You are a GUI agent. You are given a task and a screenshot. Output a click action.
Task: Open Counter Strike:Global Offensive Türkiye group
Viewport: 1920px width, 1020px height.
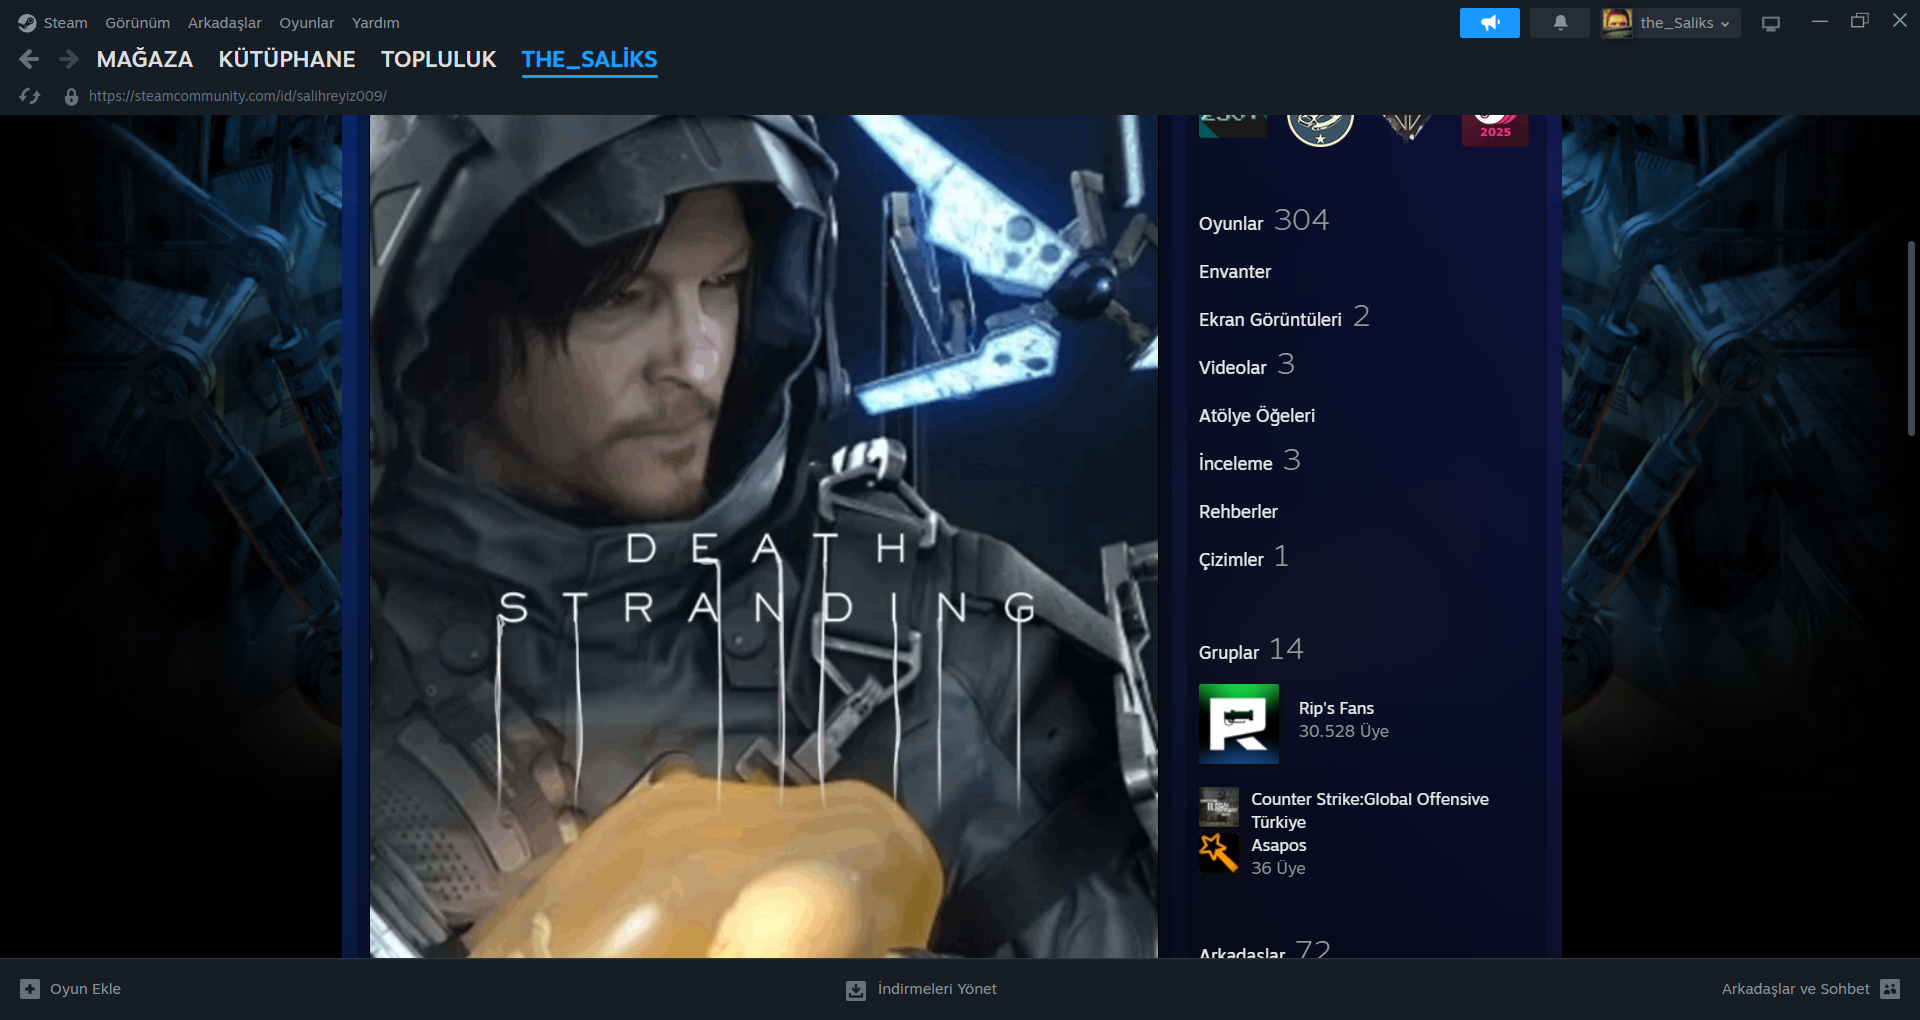[x=1370, y=811]
